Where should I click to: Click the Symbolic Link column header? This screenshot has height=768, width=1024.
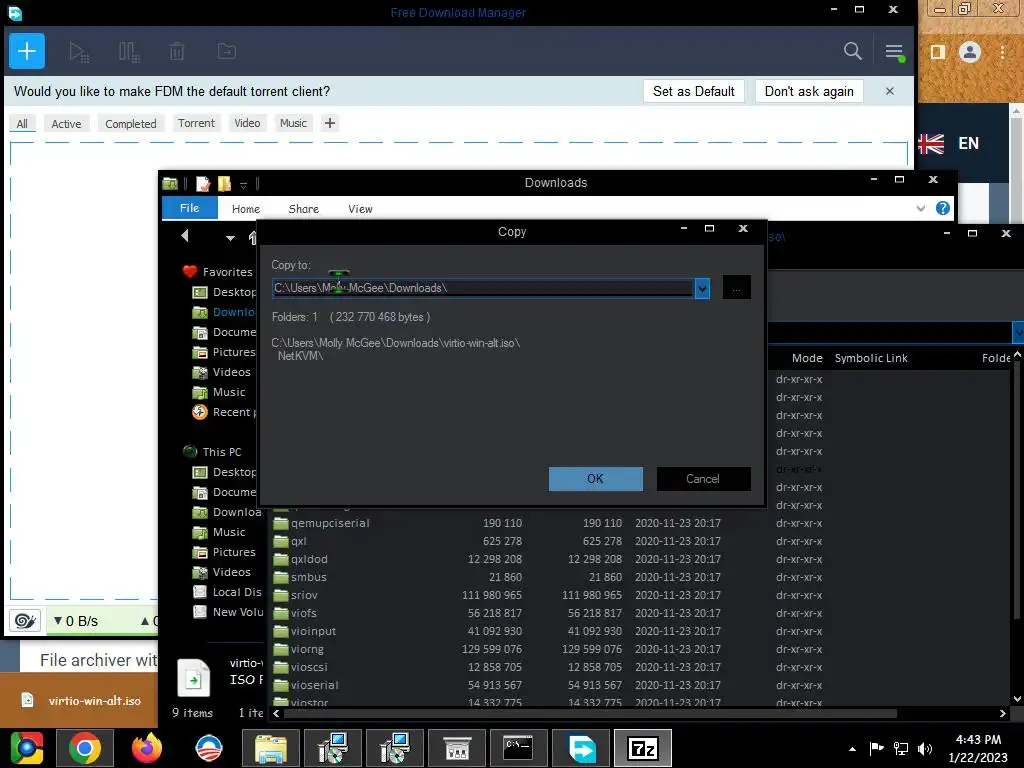click(871, 358)
